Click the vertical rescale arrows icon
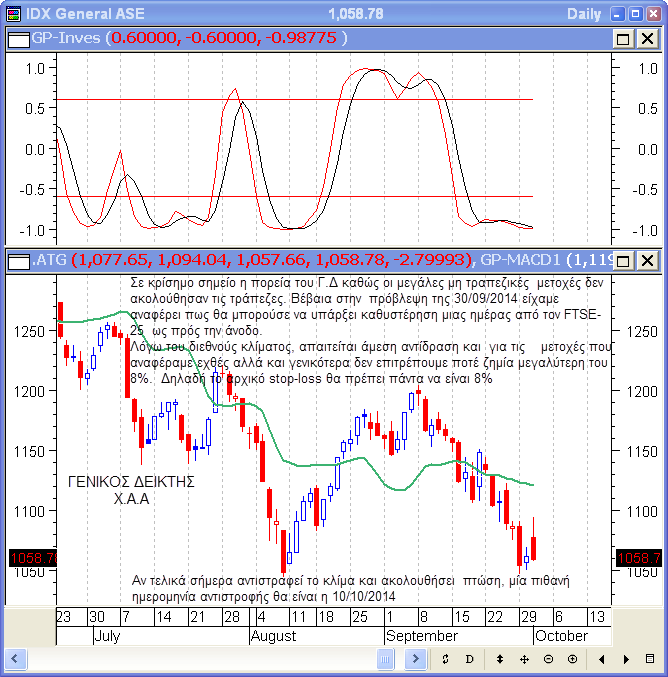This screenshot has height=677, width=668. [x=500, y=660]
